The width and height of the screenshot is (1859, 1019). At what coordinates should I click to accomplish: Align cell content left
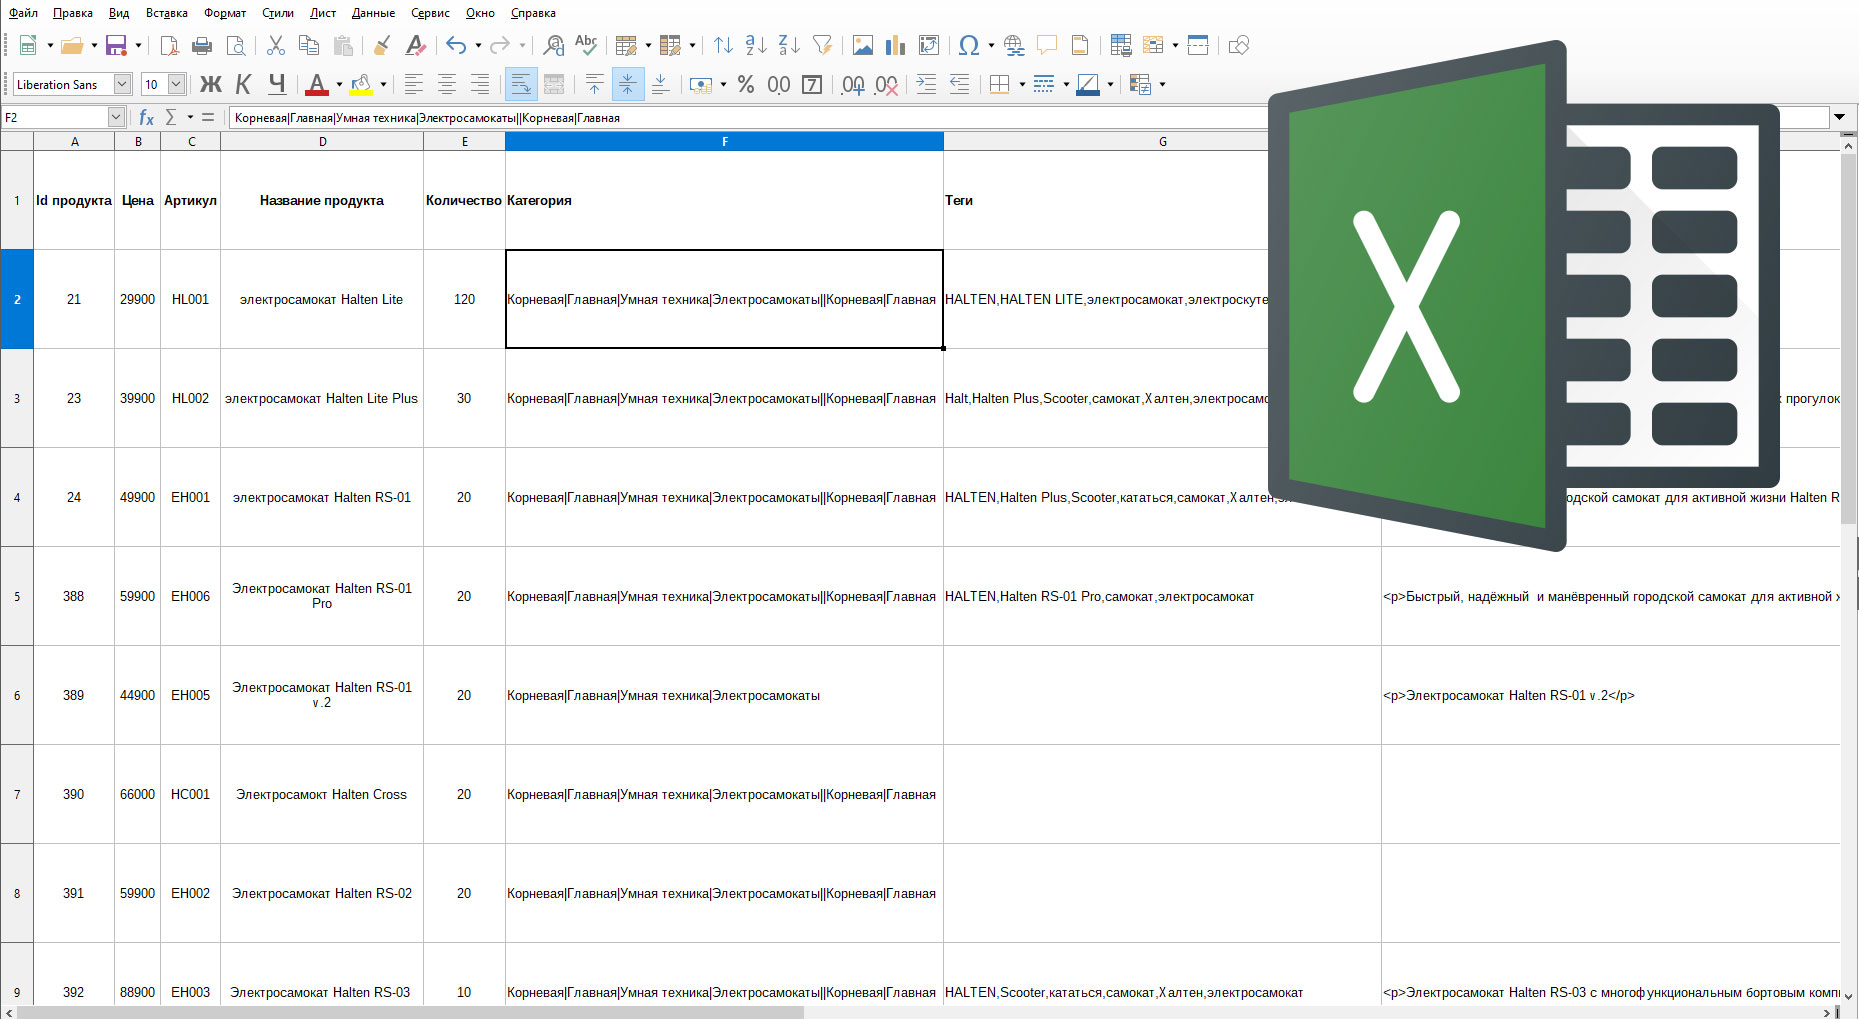[x=414, y=84]
